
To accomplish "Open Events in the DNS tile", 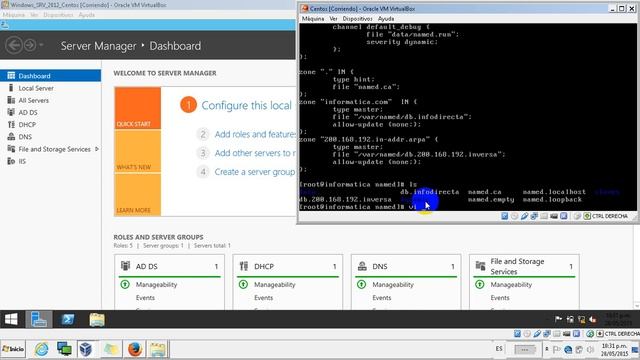I will point(382,298).
